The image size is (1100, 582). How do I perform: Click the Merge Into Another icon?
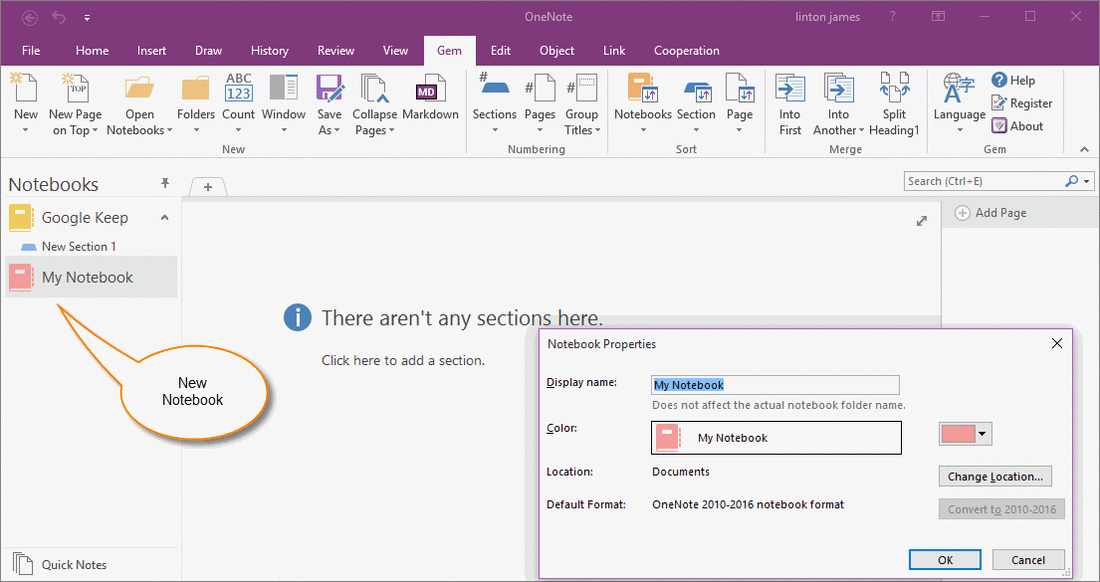(x=838, y=88)
